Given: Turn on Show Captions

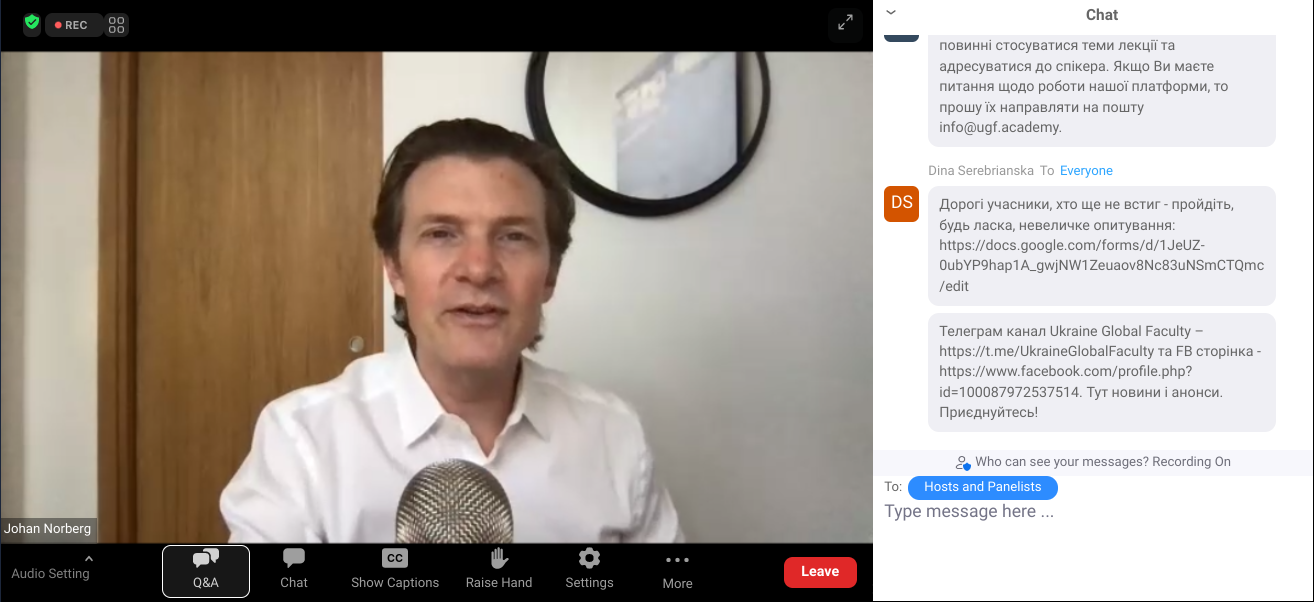Looking at the screenshot, I should click(395, 570).
